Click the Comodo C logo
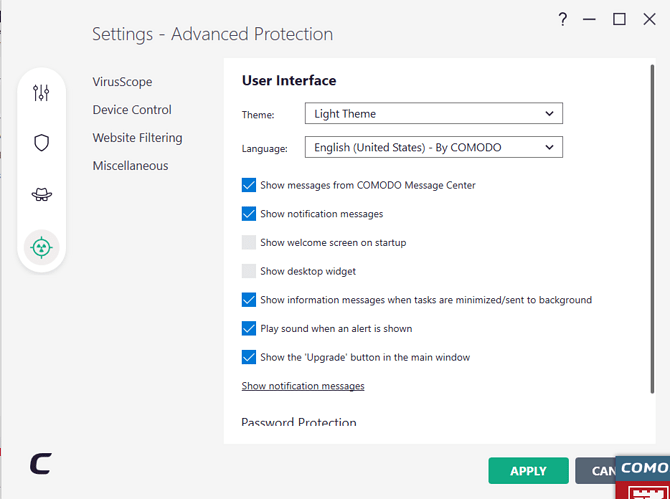Viewport: 670px width, 499px height. [41, 464]
